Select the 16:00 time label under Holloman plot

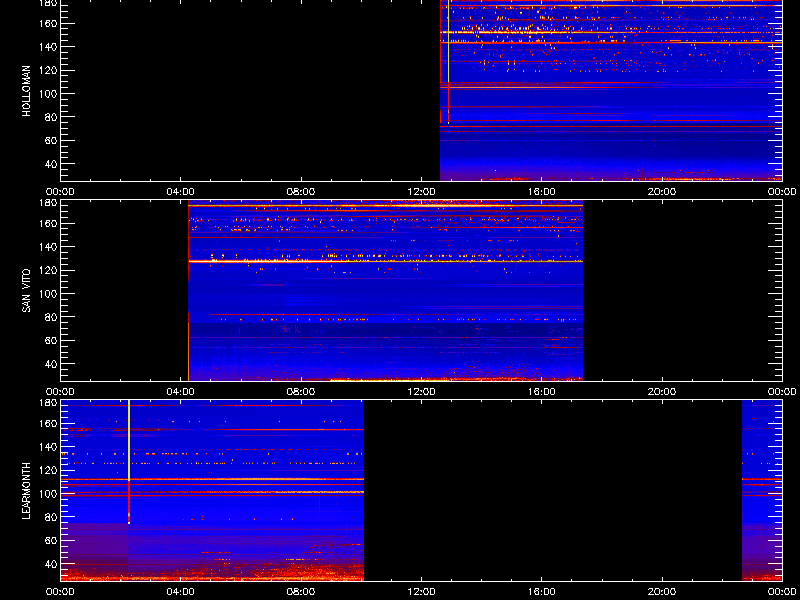(542, 192)
